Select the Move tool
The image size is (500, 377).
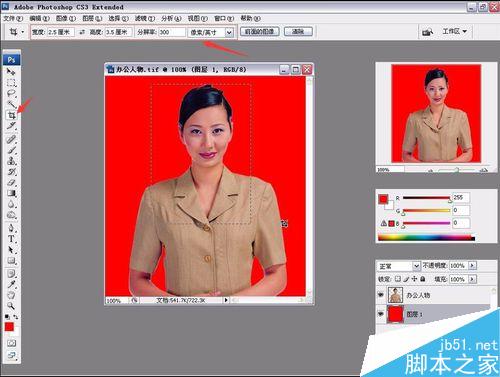[12, 71]
